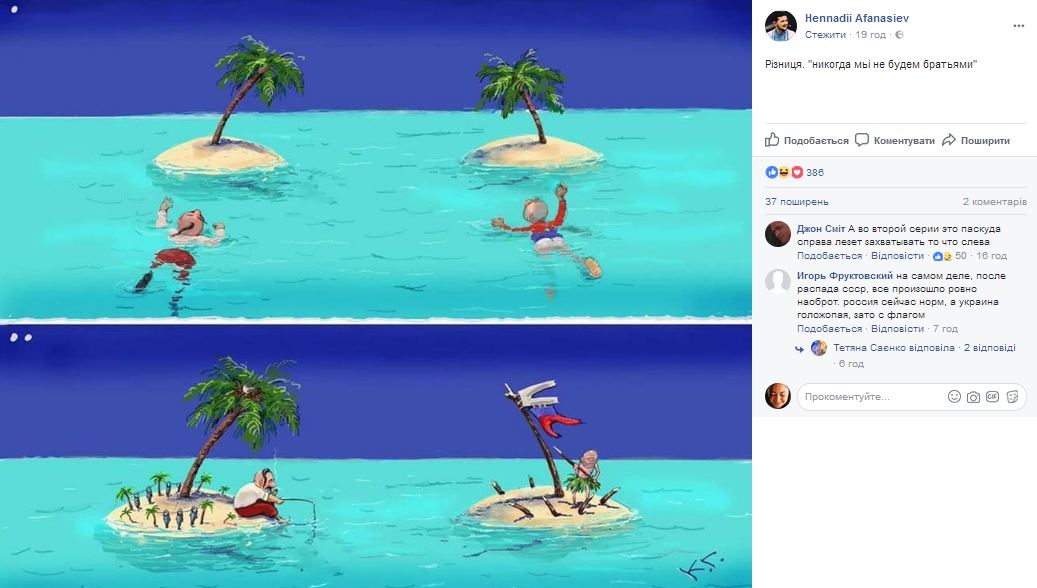Attach a photo using the camera icon

(973, 397)
